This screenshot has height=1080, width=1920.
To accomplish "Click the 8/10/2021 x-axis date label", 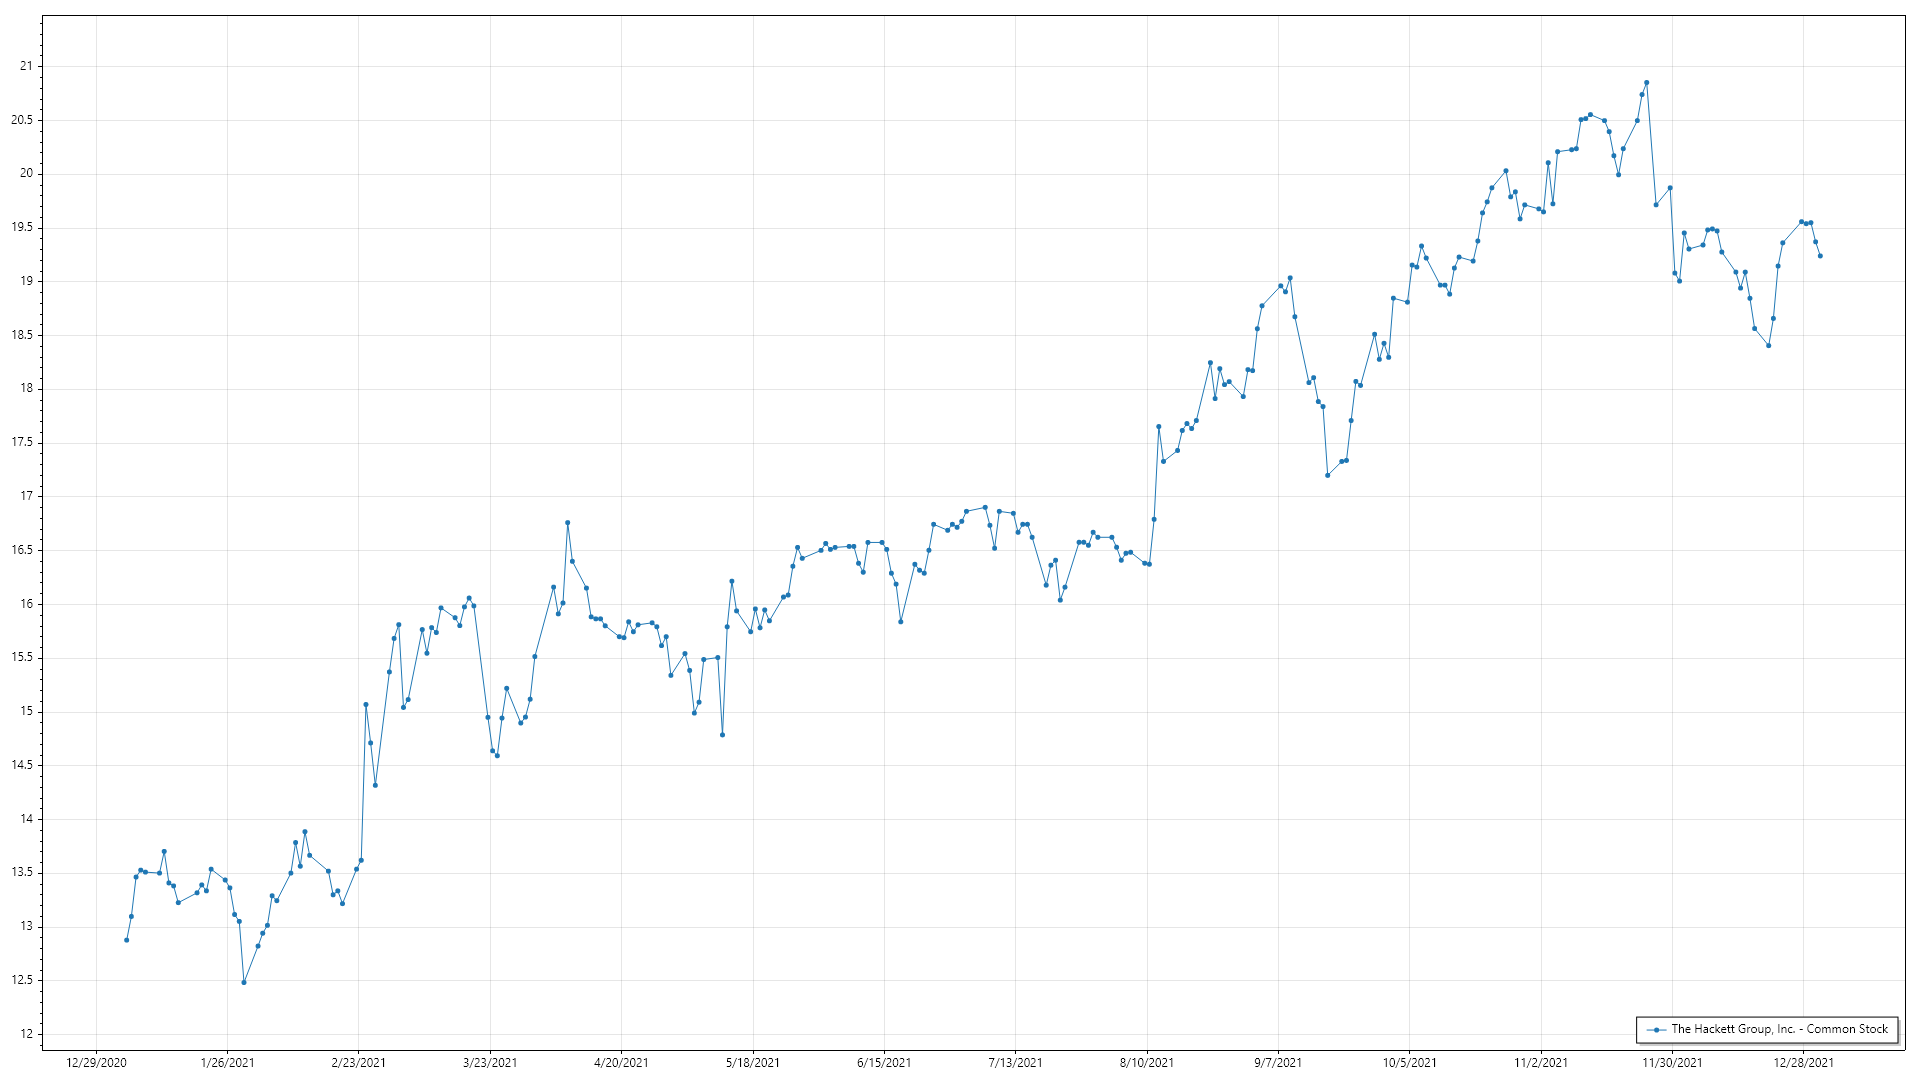I will [x=1147, y=1063].
